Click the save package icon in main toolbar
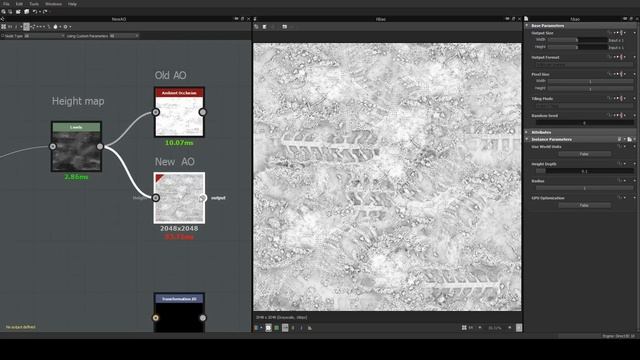 click(27, 12)
